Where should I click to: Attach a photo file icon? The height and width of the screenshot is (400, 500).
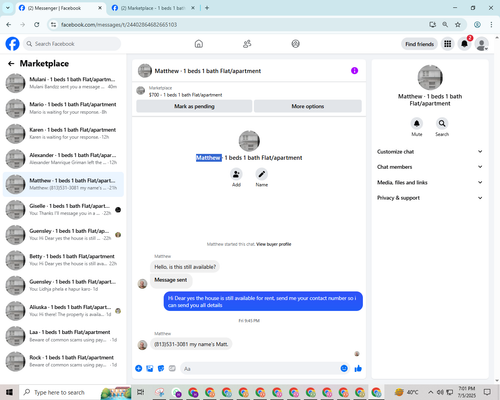coord(150,368)
